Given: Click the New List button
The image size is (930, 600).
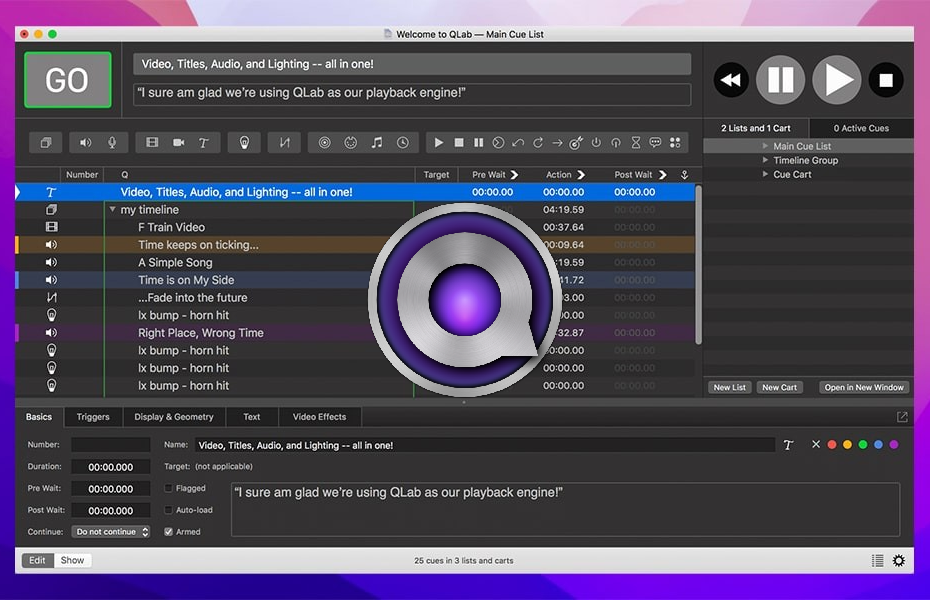Looking at the screenshot, I should click(730, 387).
